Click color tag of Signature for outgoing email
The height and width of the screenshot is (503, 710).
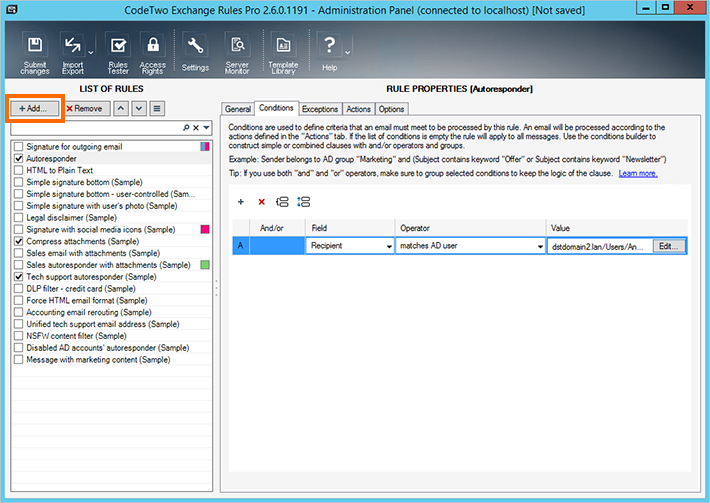coord(205,147)
